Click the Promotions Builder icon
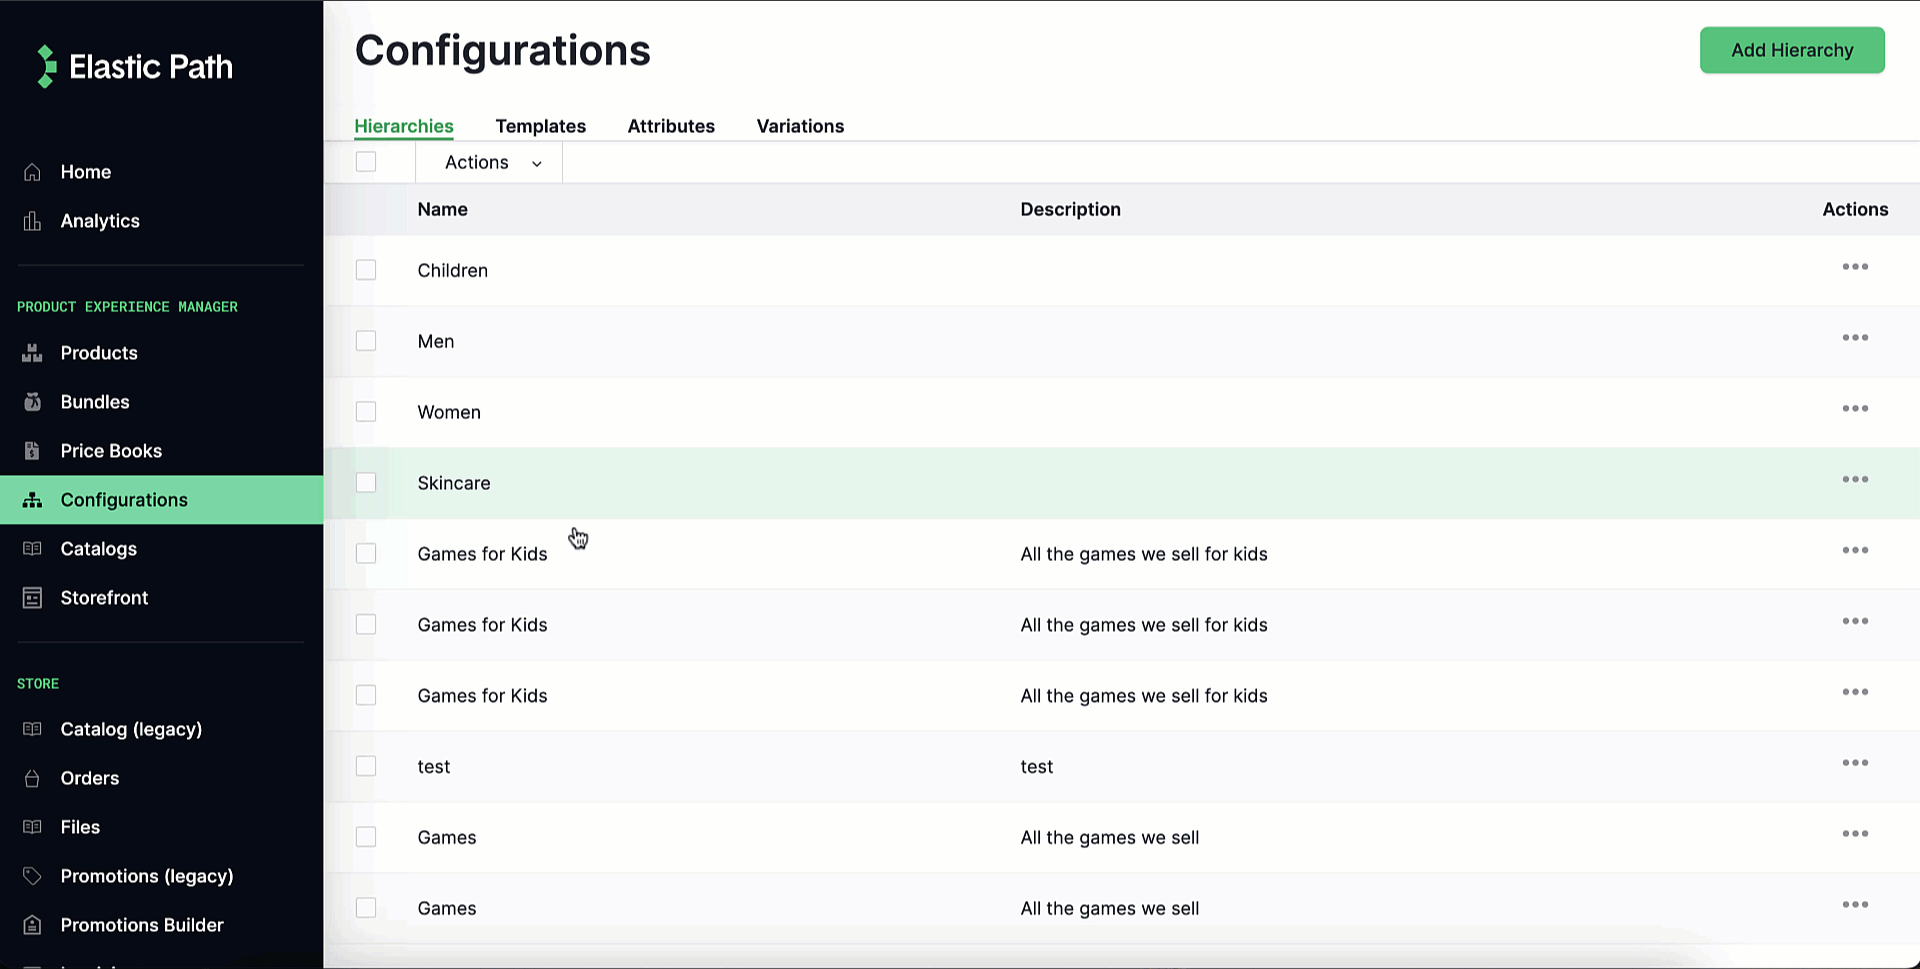 pyautogui.click(x=32, y=925)
